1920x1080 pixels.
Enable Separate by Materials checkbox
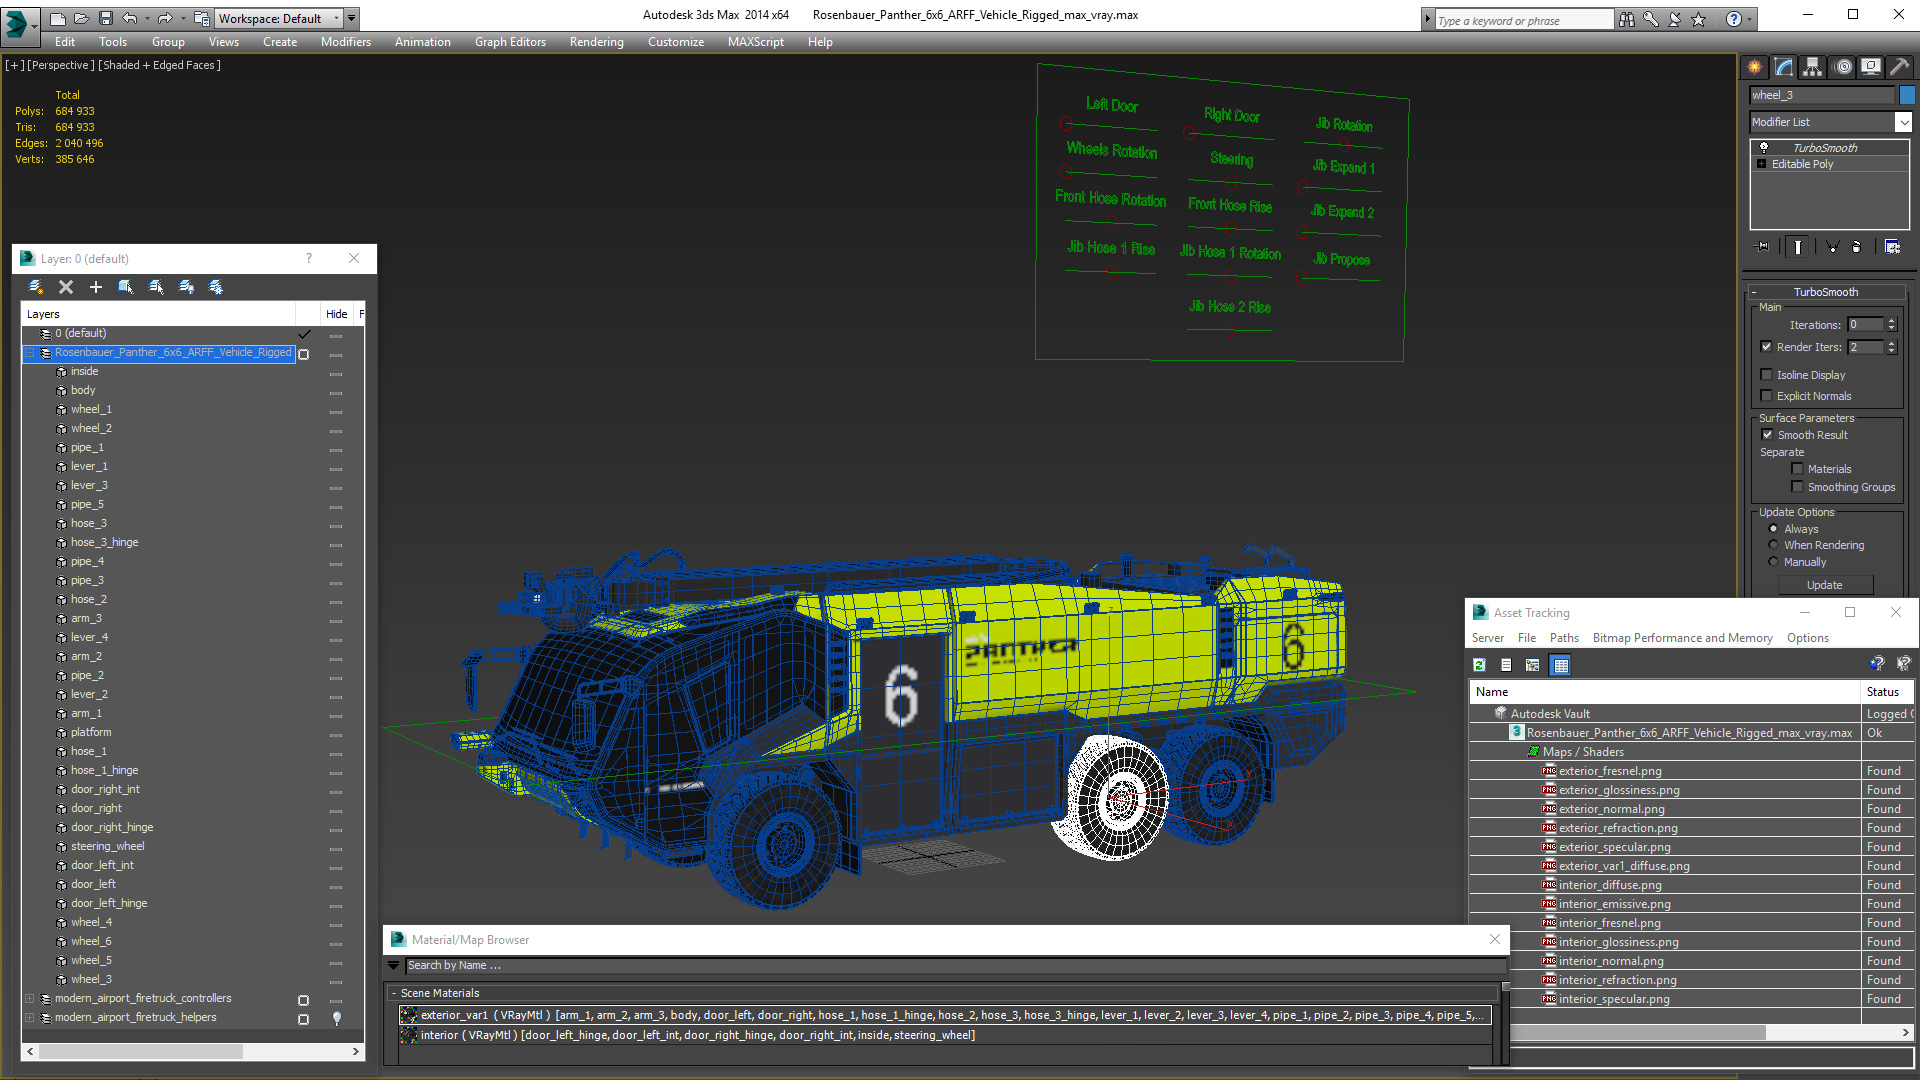click(x=1797, y=469)
